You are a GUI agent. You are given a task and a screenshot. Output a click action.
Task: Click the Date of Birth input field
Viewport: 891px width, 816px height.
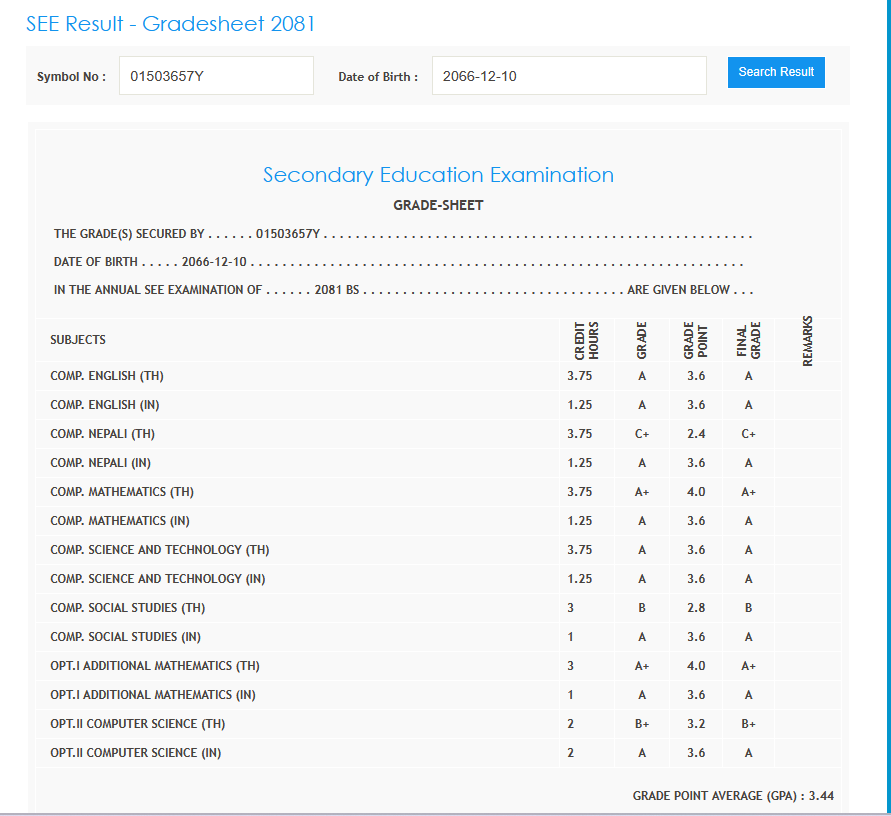[x=568, y=76]
